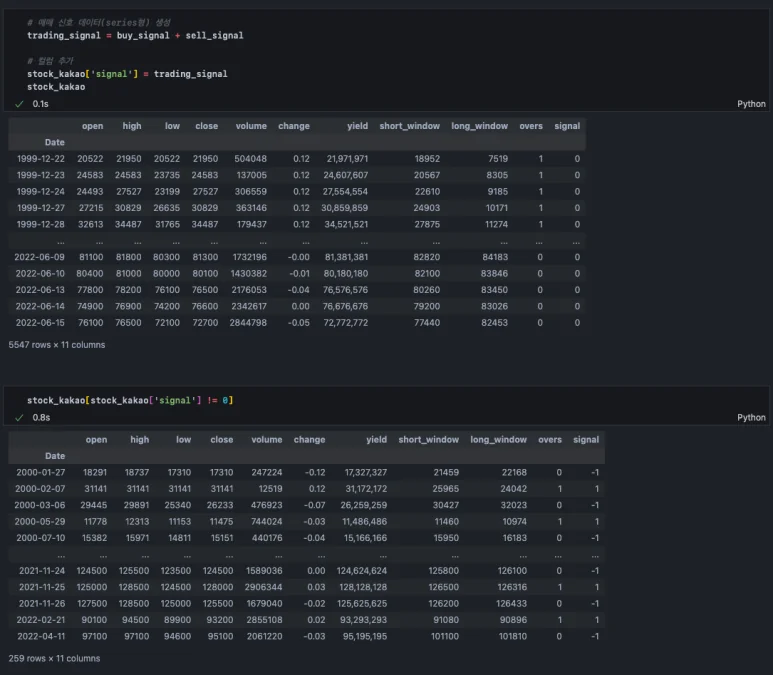Place cursor in stock_kakao['signal'] = trading_signal line
This screenshot has width=773, height=675.
[x=127, y=74]
